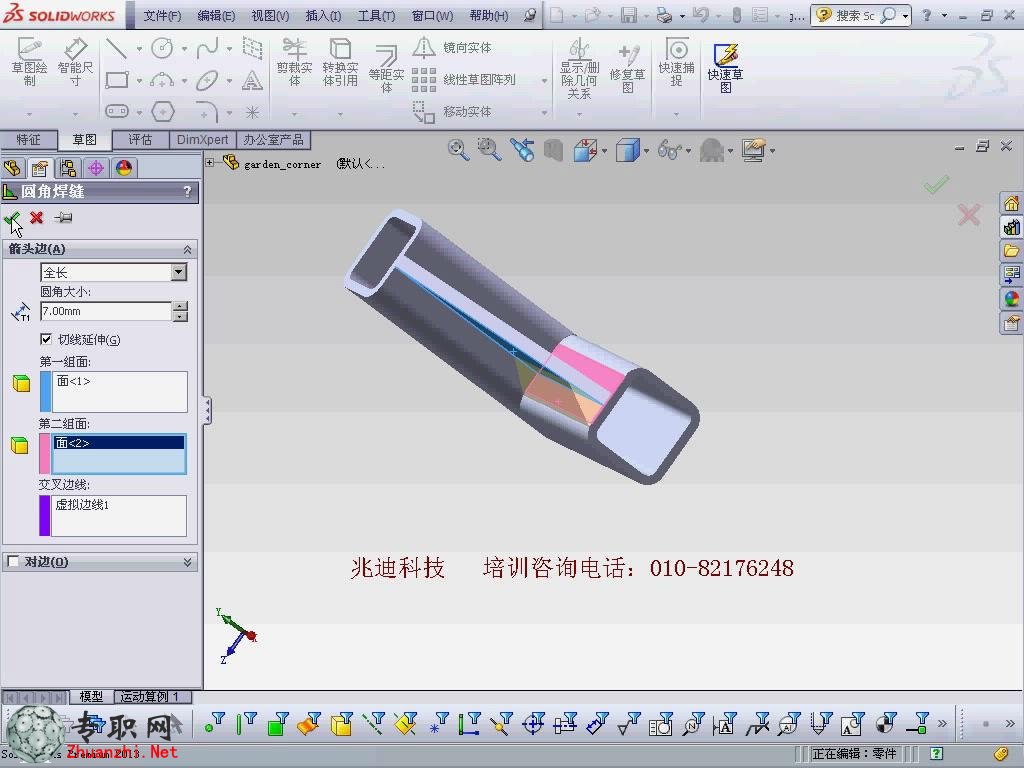This screenshot has width=1024, height=768.
Task: Open FeatureManager design tree tab
Action: (12, 168)
